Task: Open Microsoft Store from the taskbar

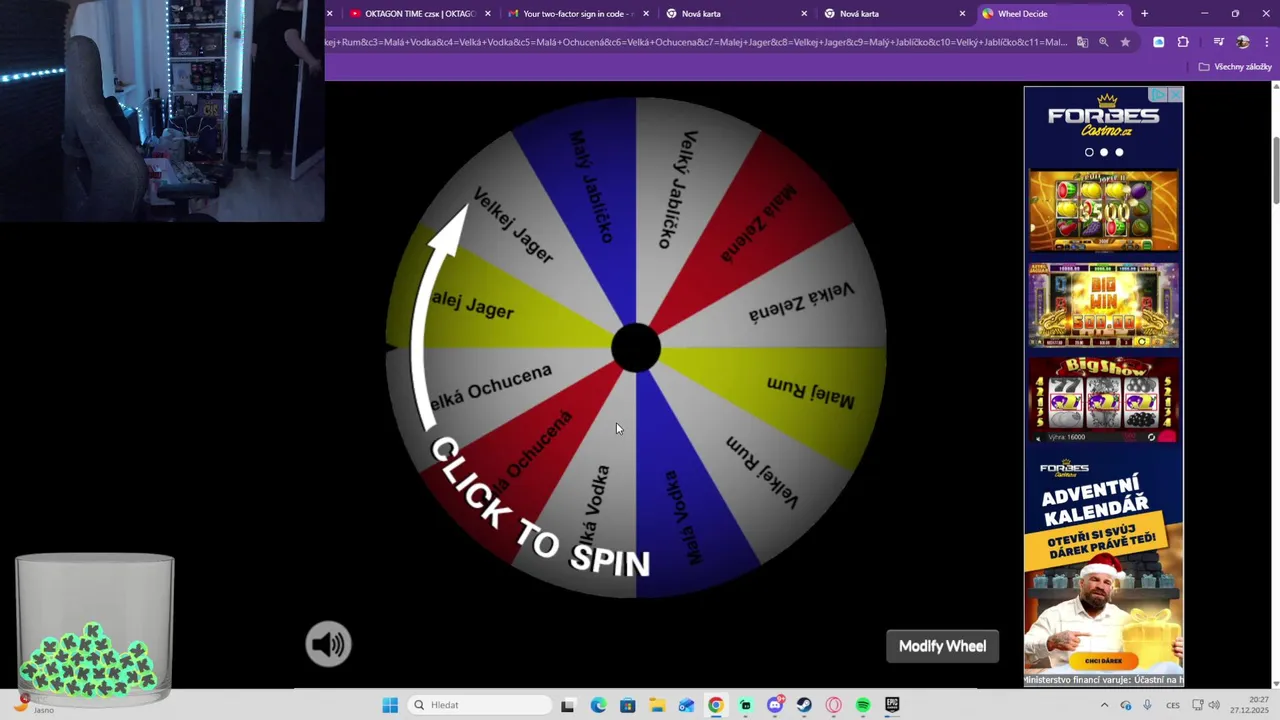Action: coord(627,705)
